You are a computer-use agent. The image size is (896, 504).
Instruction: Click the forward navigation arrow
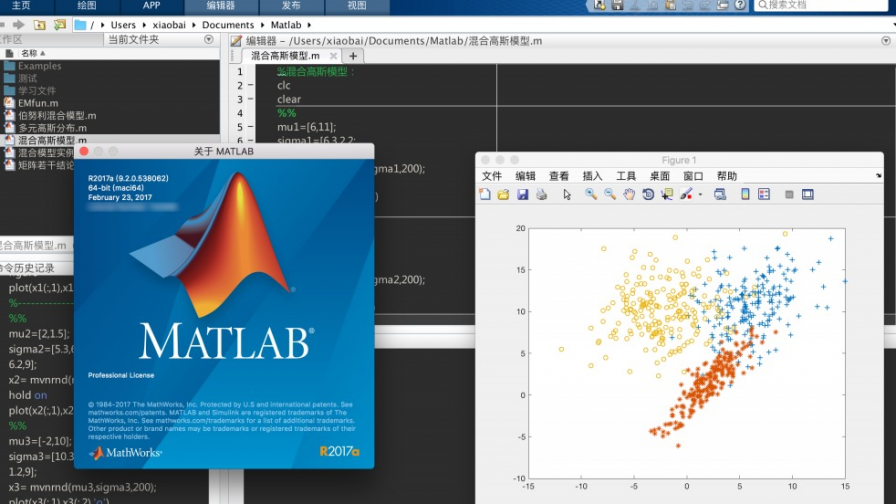[19, 25]
